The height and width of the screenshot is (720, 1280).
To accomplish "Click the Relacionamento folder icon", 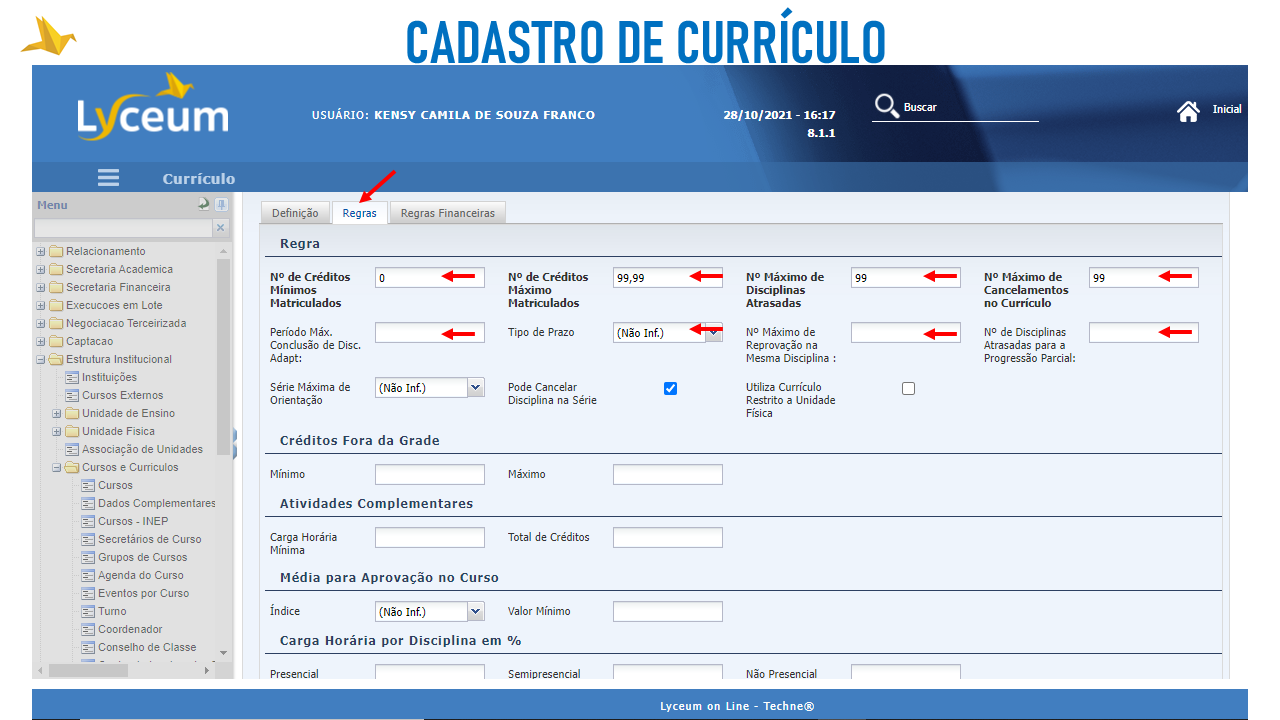I will click(x=56, y=252).
